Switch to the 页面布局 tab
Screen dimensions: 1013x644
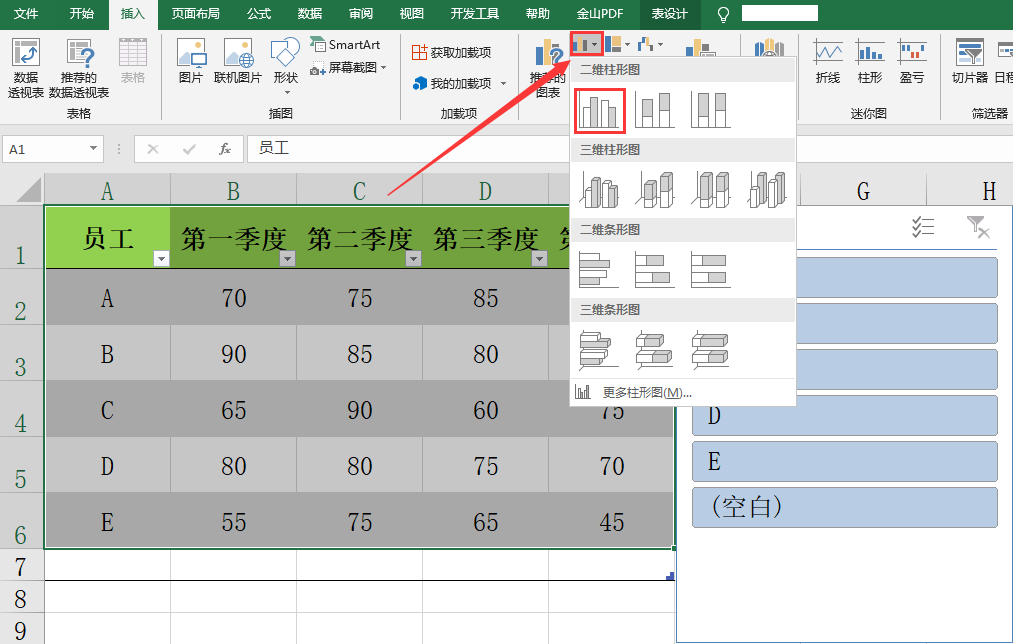pos(195,14)
